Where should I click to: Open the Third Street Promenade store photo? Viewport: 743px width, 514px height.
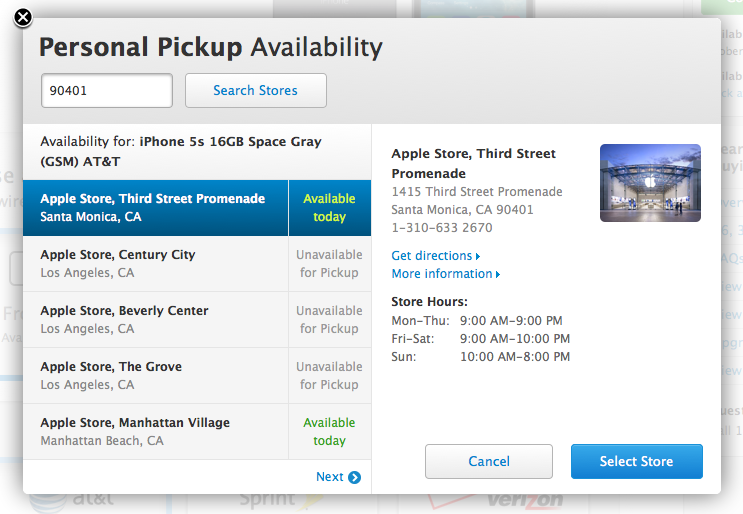coord(650,183)
